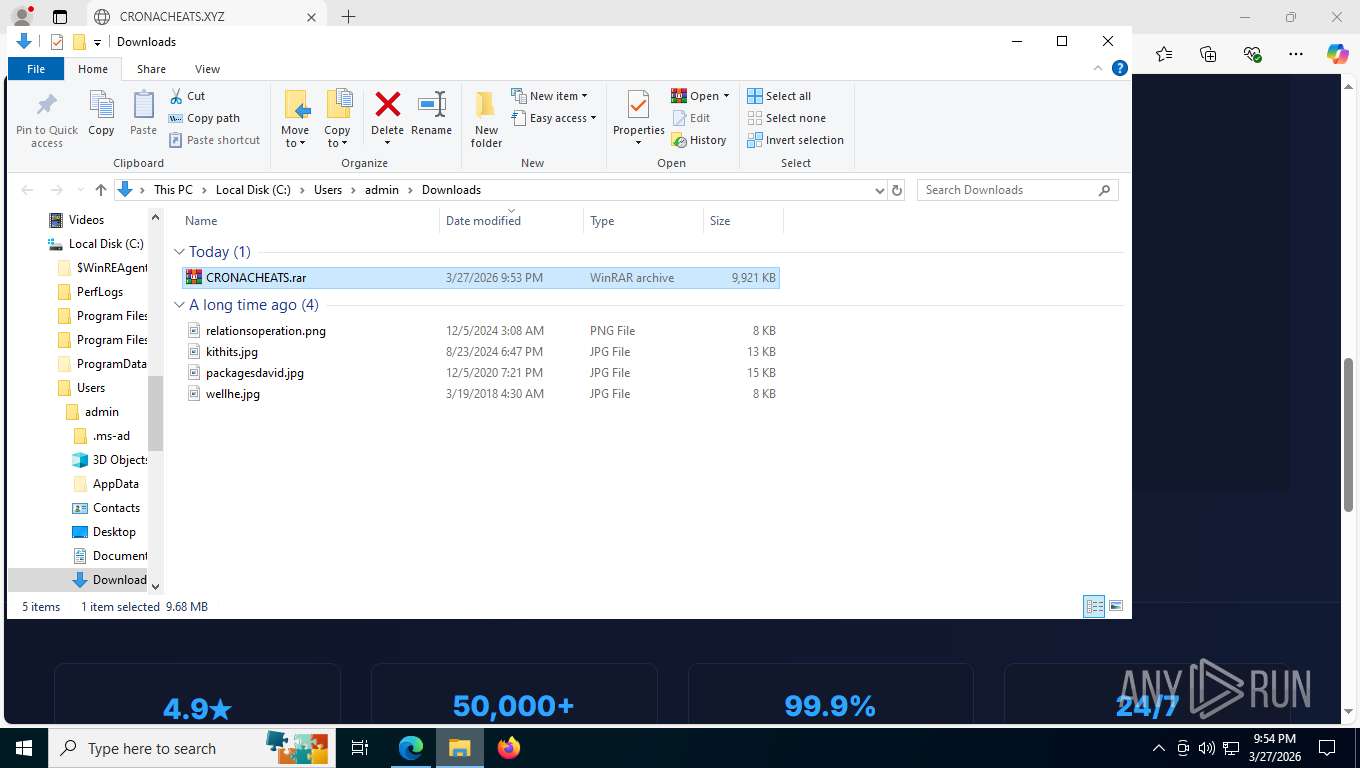Select CRONACHEATS.rar file

pos(480,278)
